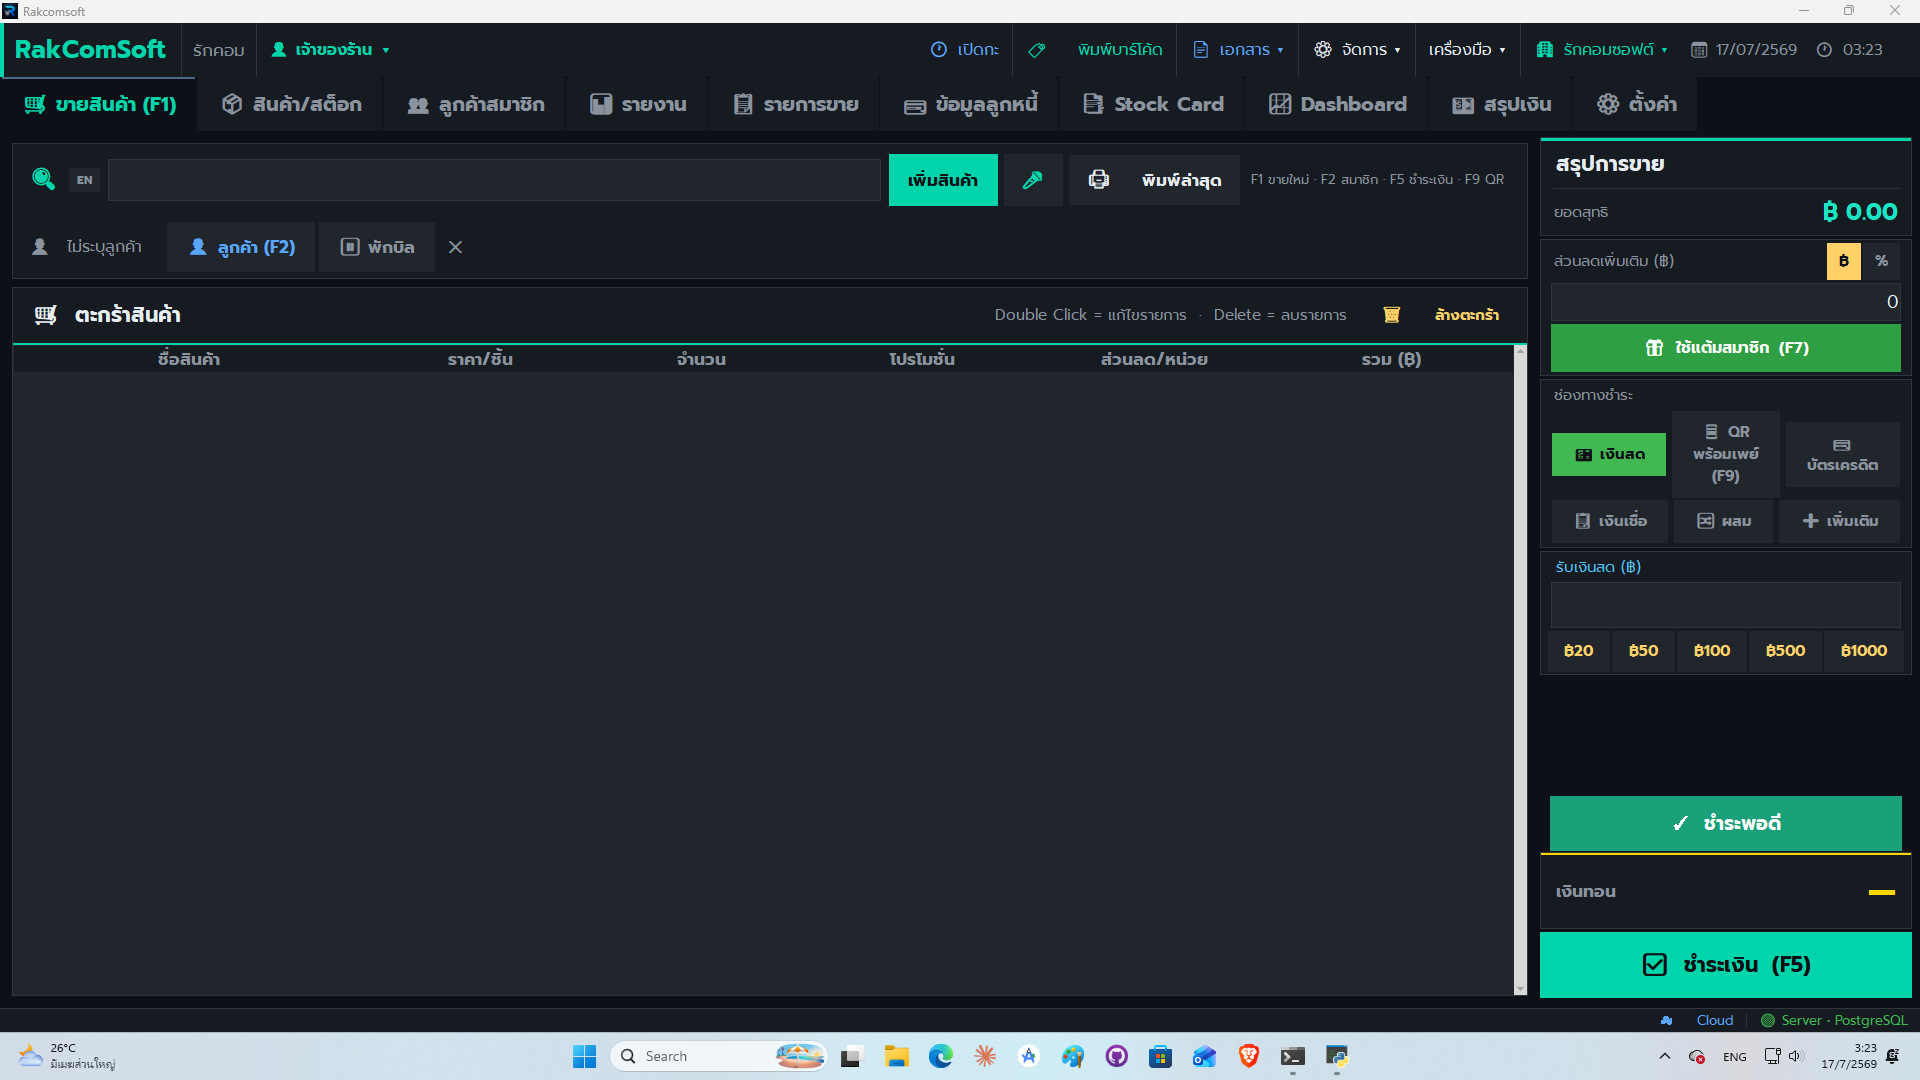
Task: Focus the ส่วนลดเพิ่มเติม discount input
Action: [1725, 302]
